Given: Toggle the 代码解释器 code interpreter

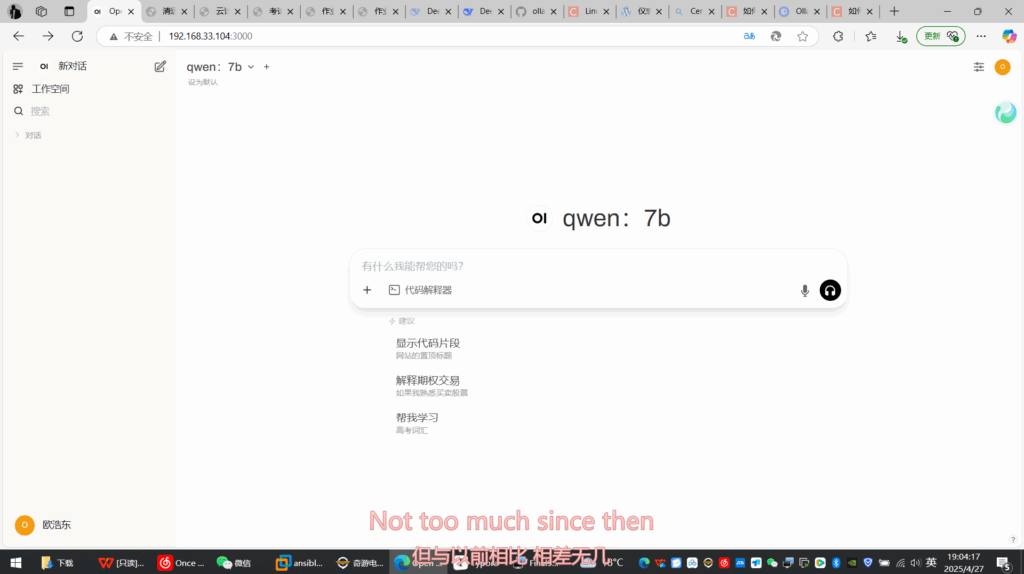Looking at the screenshot, I should (421, 290).
